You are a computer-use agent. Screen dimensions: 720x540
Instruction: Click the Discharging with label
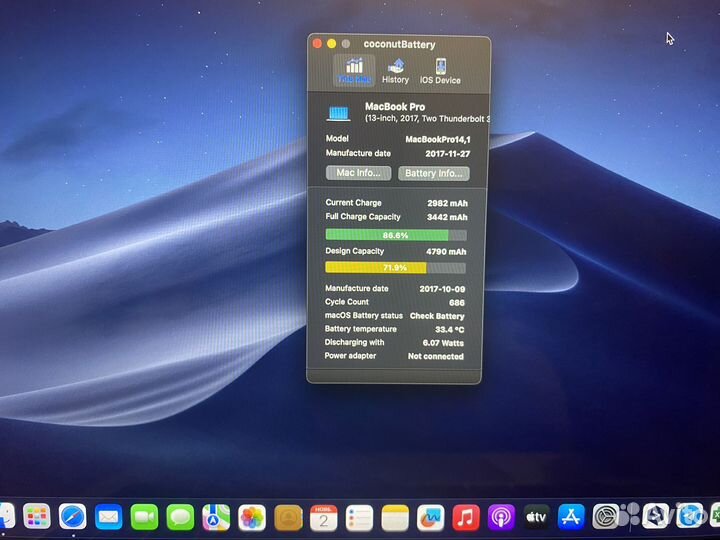(x=354, y=342)
